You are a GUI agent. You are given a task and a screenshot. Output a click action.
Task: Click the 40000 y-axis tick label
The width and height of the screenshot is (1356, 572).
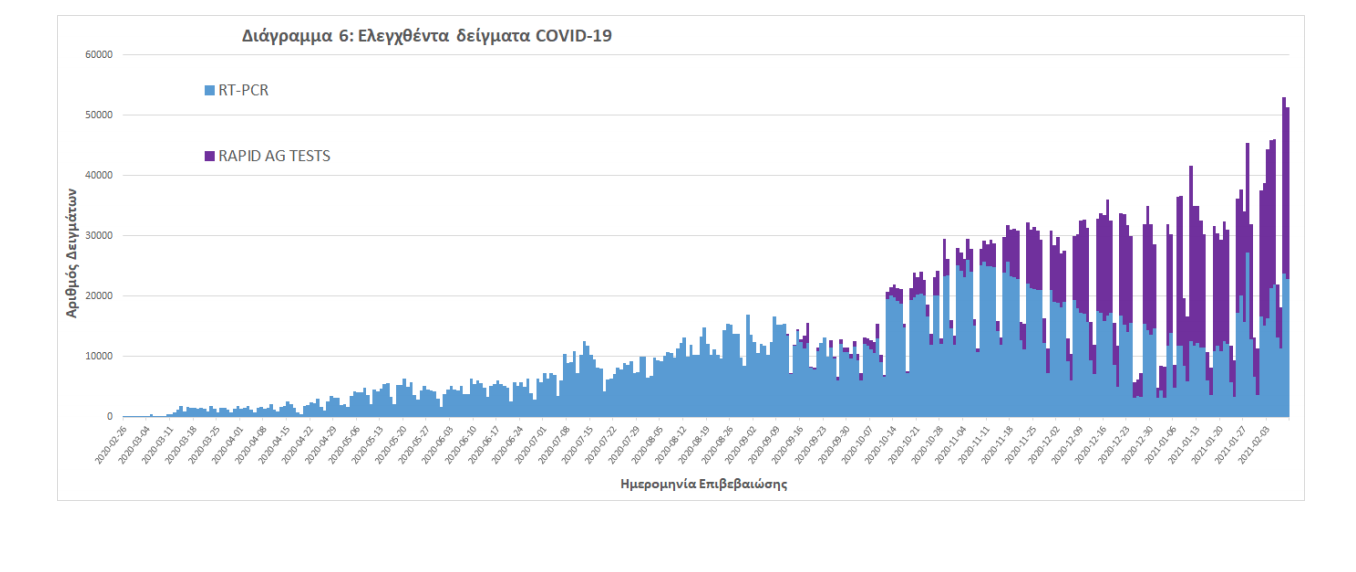99,176
